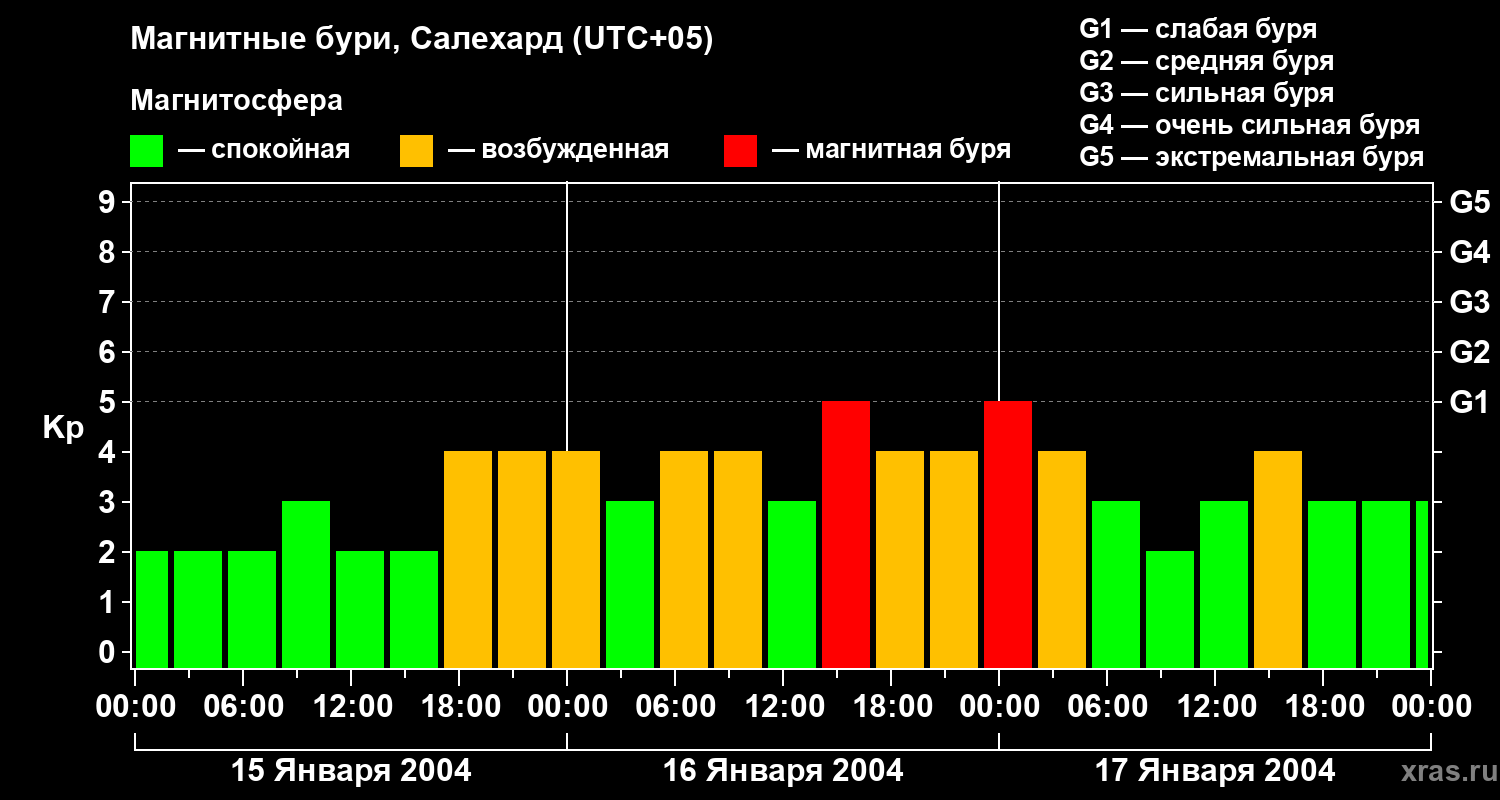Click the only Kp 2 green bar on 17 Января
This screenshot has width=1500, height=800.
(x=1170, y=609)
